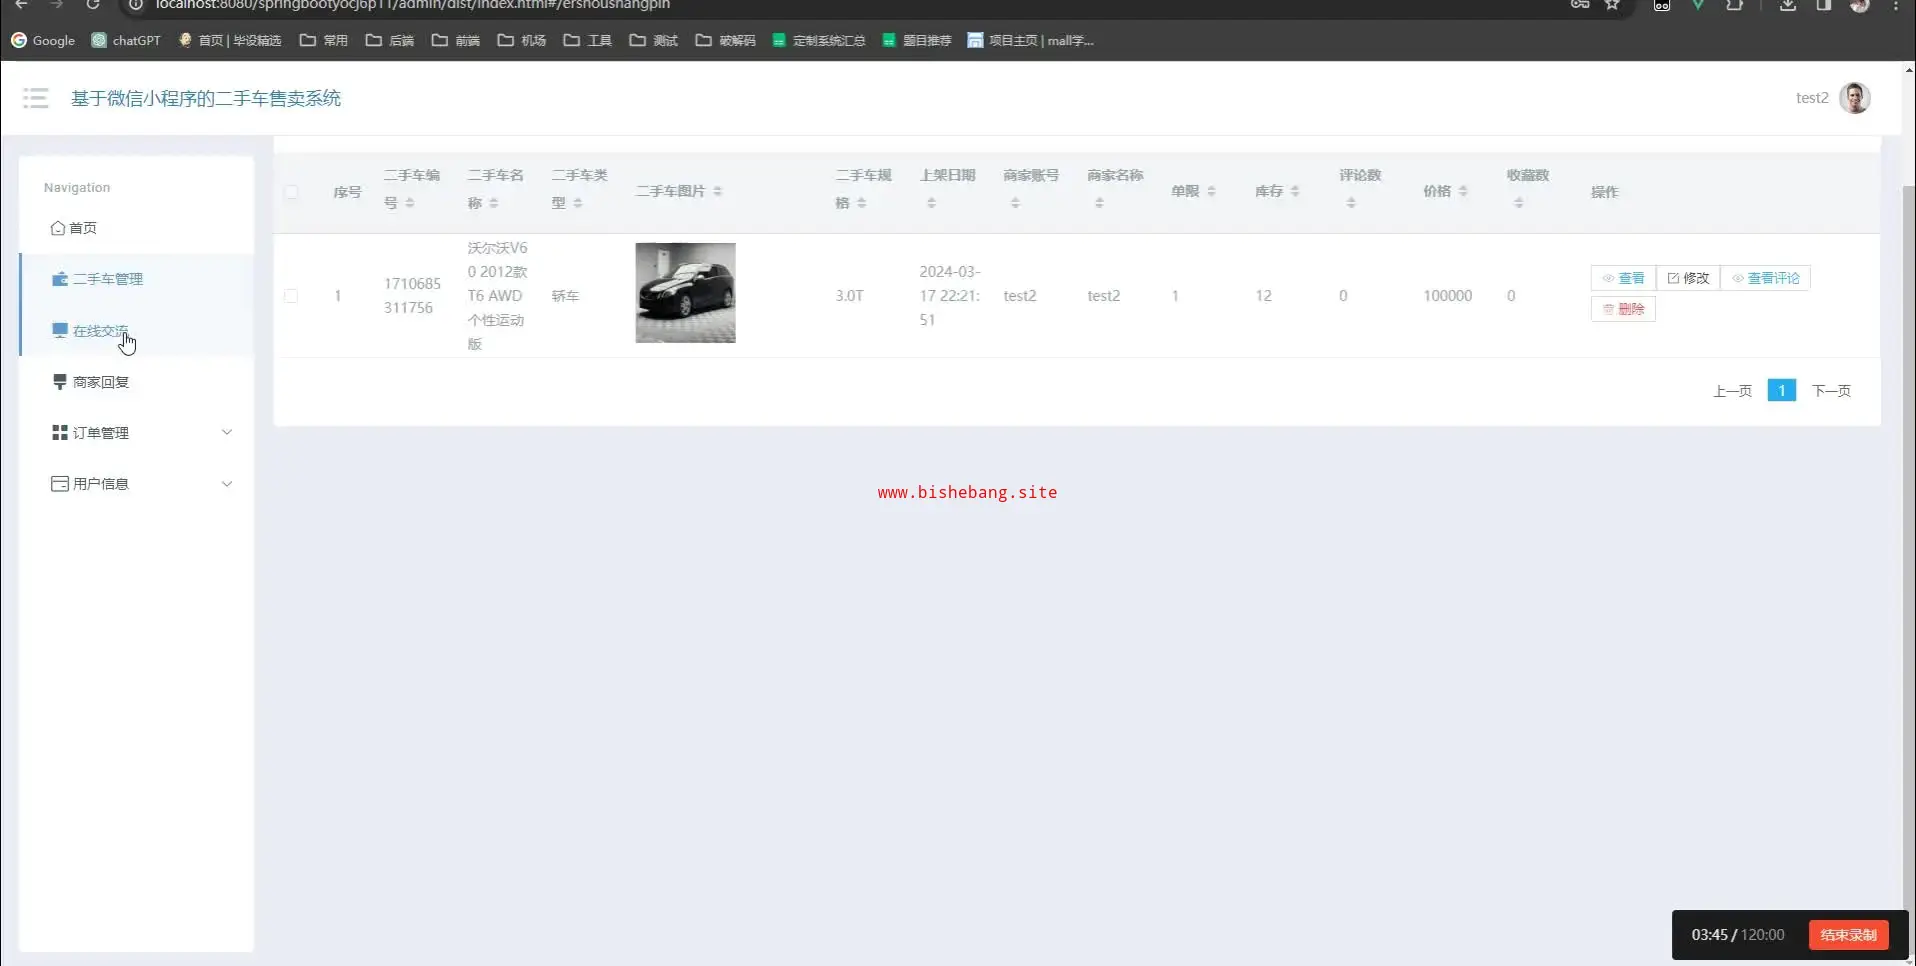
Task: Sort by 上架日期 using its sort arrows
Action: [931, 203]
